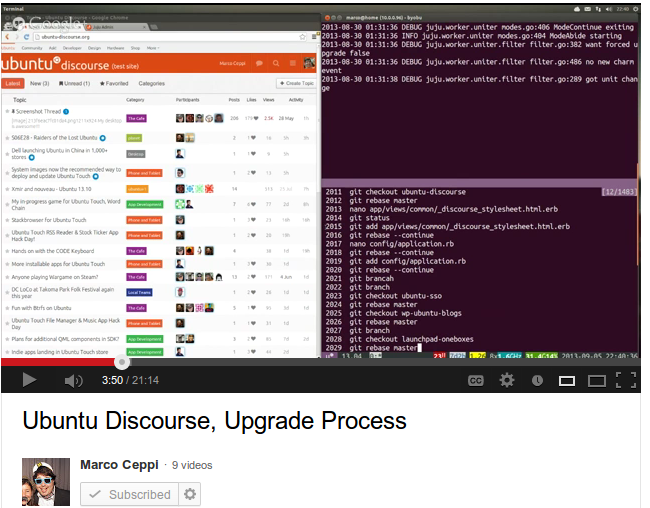Click the browser back arrow
This screenshot has width=650, height=508.
(x=7, y=37)
